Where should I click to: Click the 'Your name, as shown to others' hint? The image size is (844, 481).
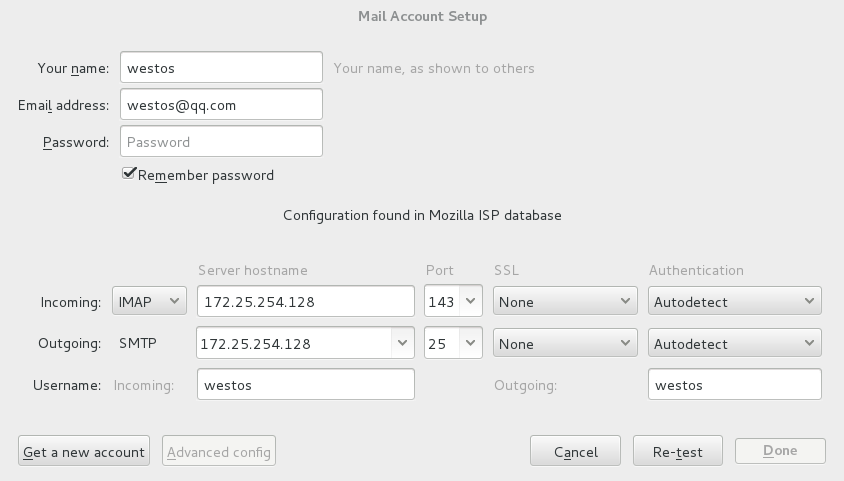pyautogui.click(x=434, y=68)
